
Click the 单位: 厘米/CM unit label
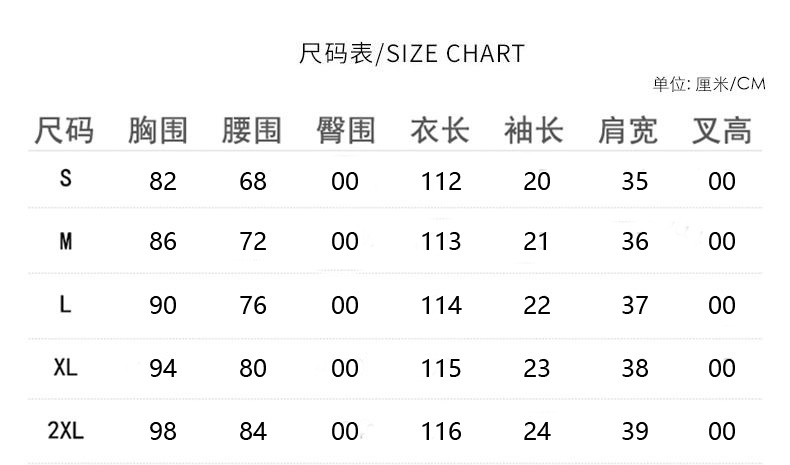coord(708,84)
